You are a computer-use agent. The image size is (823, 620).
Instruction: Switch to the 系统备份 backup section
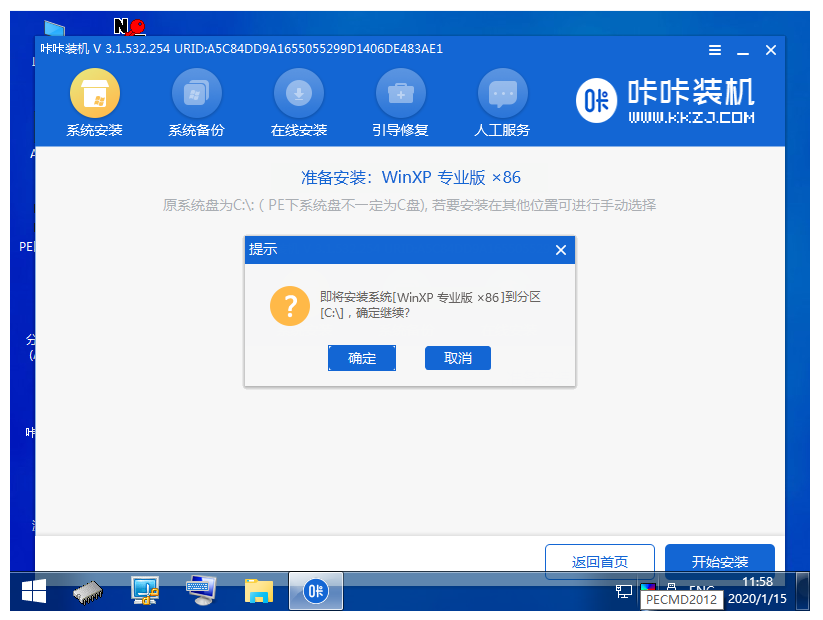pos(196,104)
